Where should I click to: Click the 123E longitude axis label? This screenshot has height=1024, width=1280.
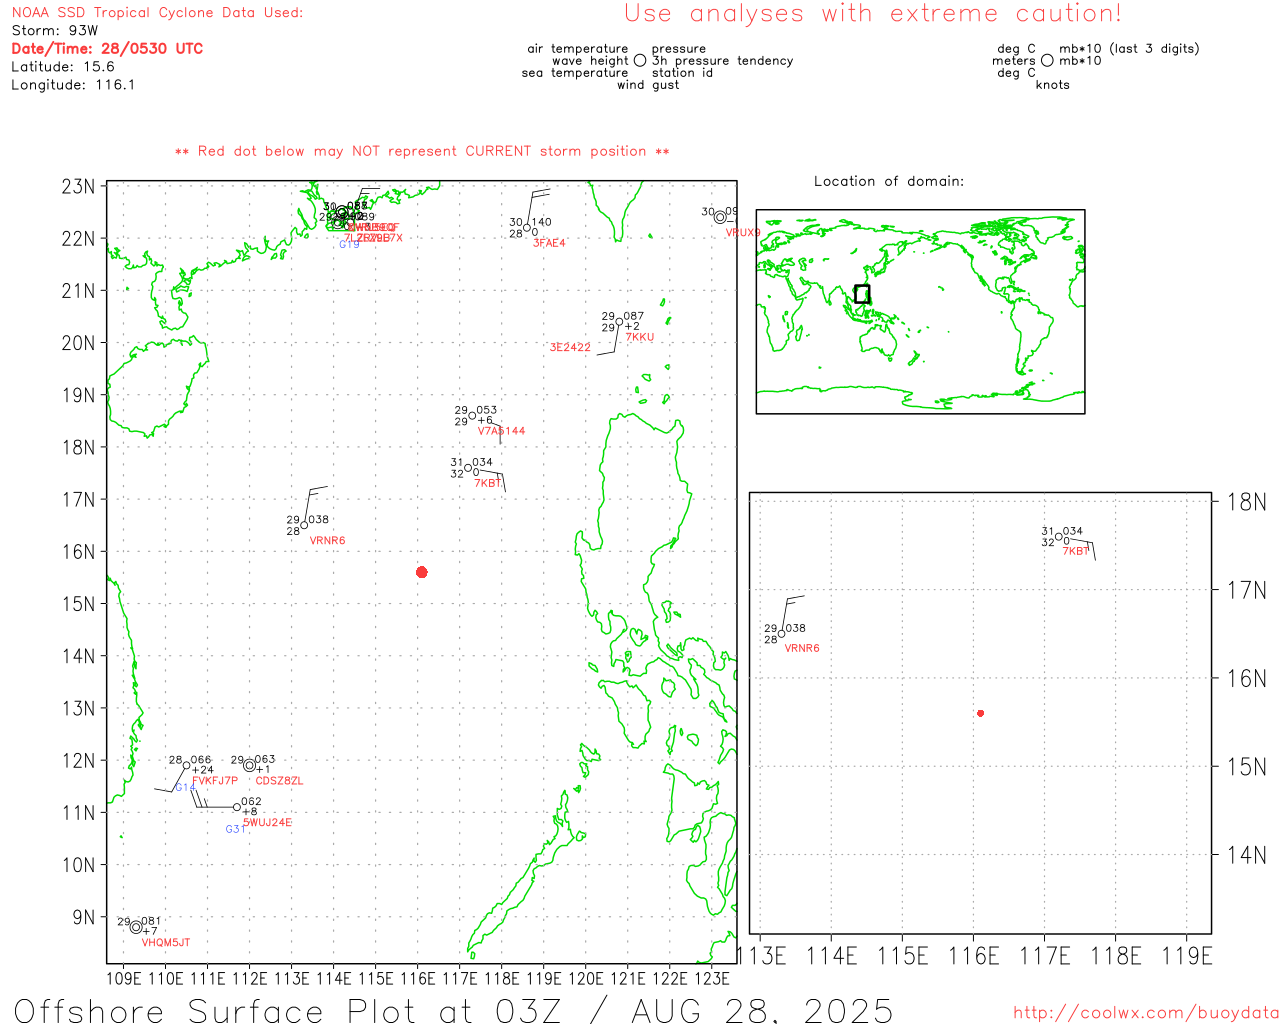[712, 979]
